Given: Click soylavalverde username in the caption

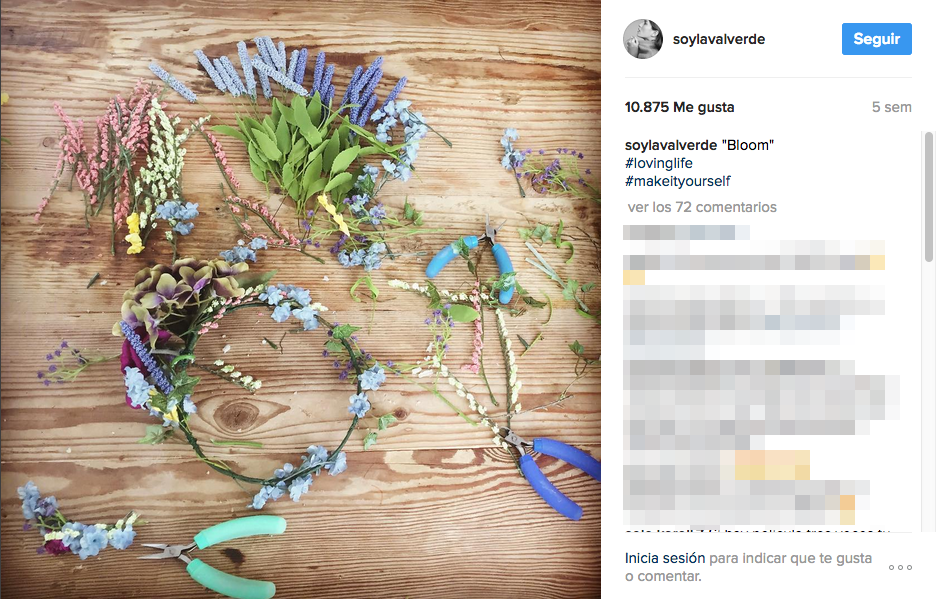Looking at the screenshot, I should [670, 145].
